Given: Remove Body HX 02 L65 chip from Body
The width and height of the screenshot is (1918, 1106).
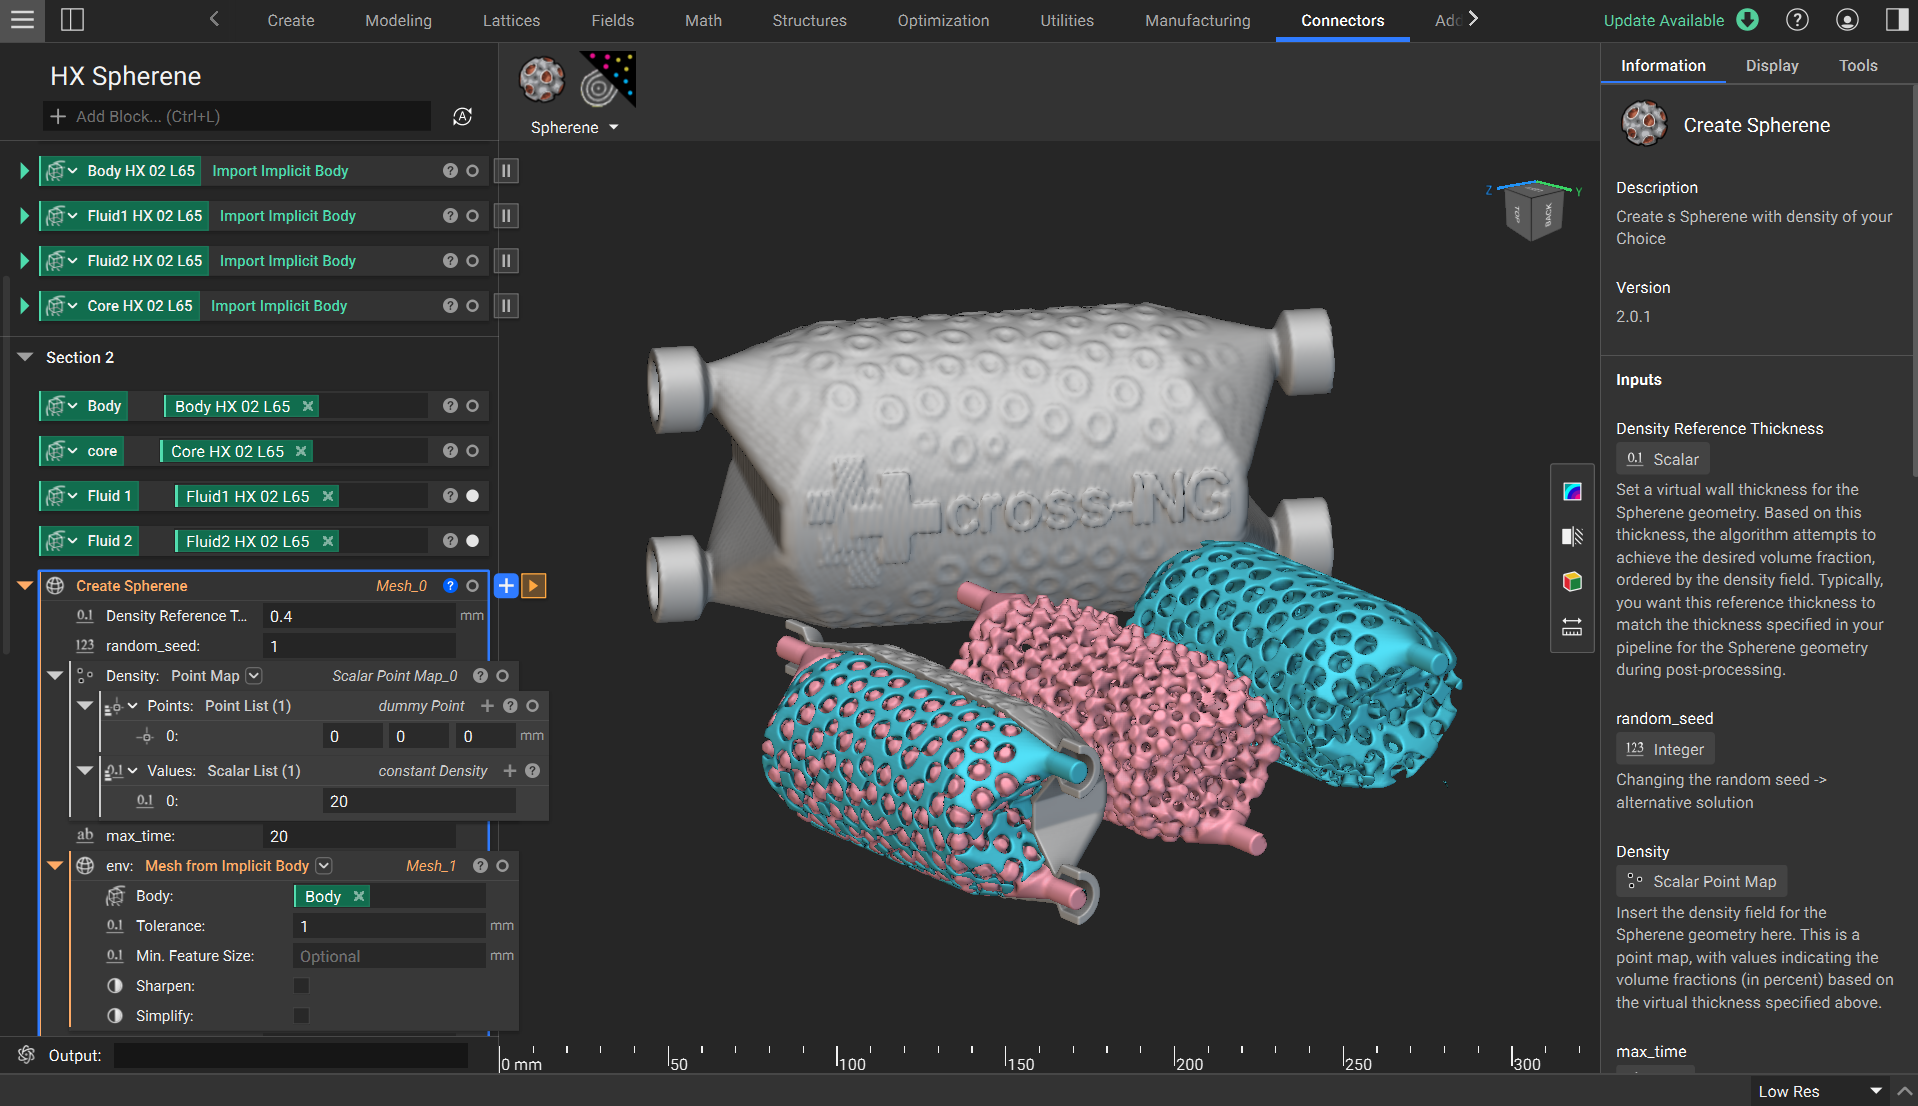Looking at the screenshot, I should [x=308, y=406].
